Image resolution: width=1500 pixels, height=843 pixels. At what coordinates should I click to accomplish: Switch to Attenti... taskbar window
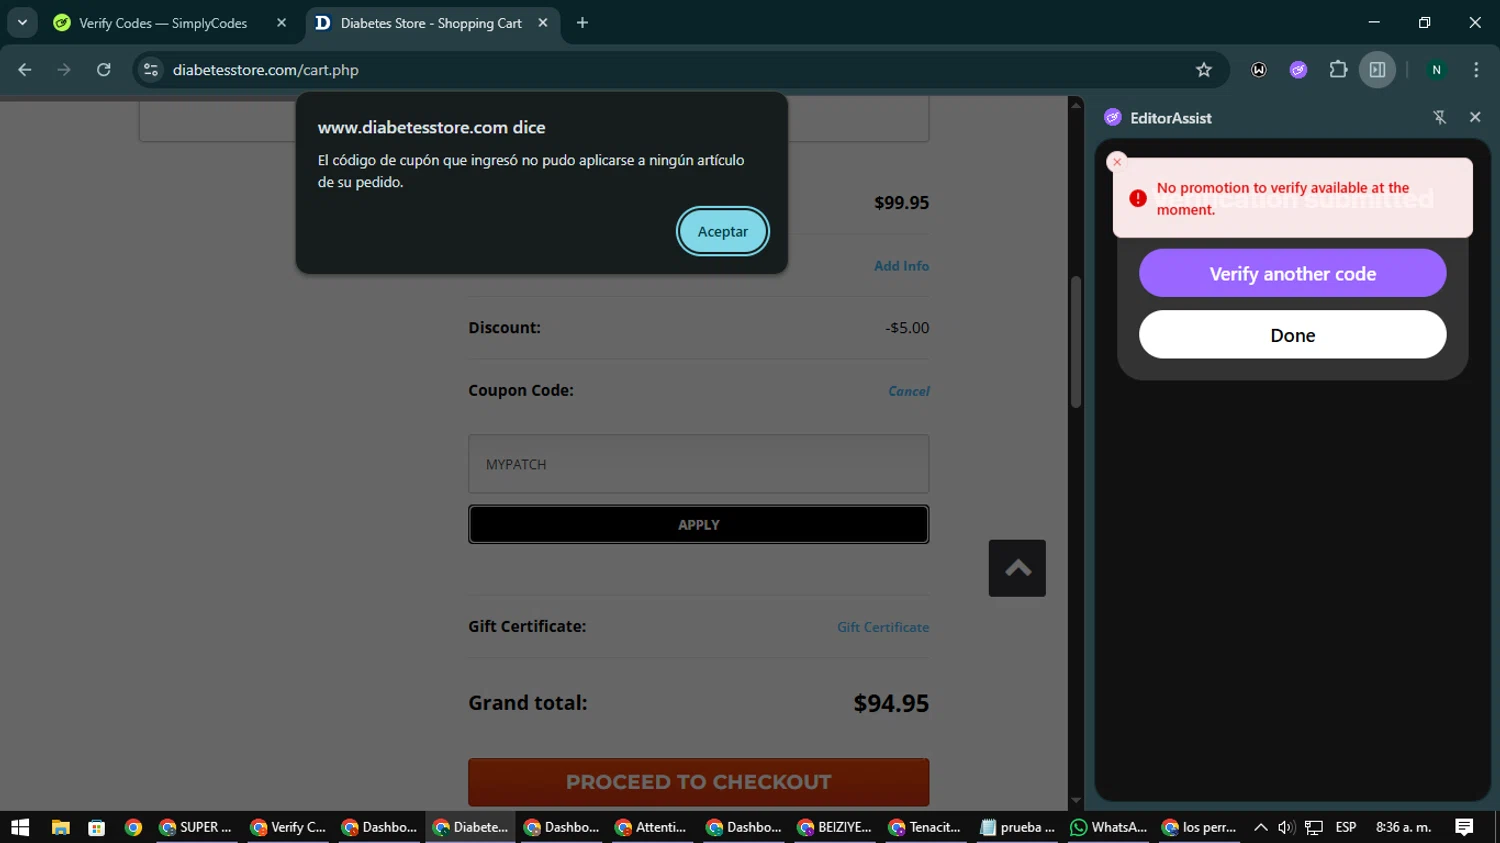click(x=652, y=827)
